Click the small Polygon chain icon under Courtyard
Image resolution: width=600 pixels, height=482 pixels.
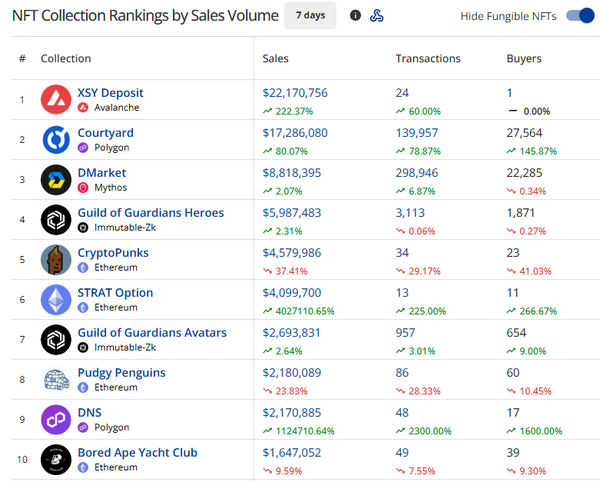pyautogui.click(x=83, y=148)
